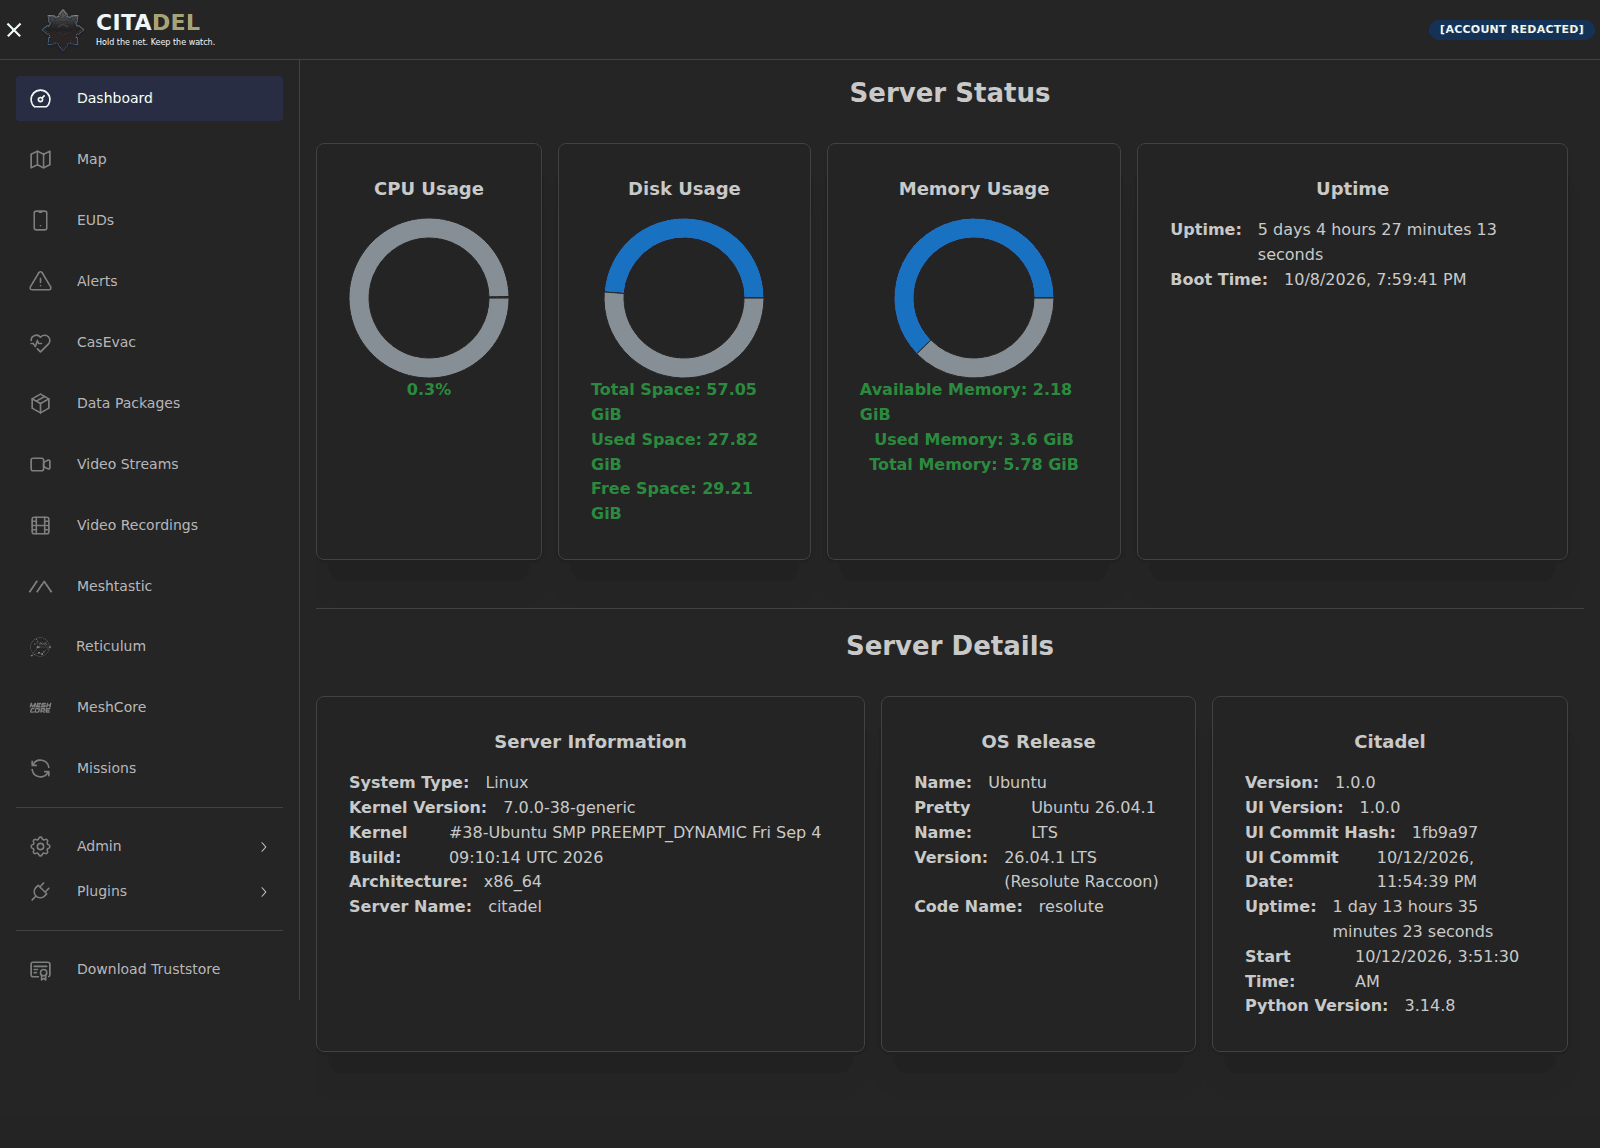This screenshot has height=1148, width=1600.
Task: Click boot time '10/8/2026, 7:59:41 PM'
Action: (1375, 279)
